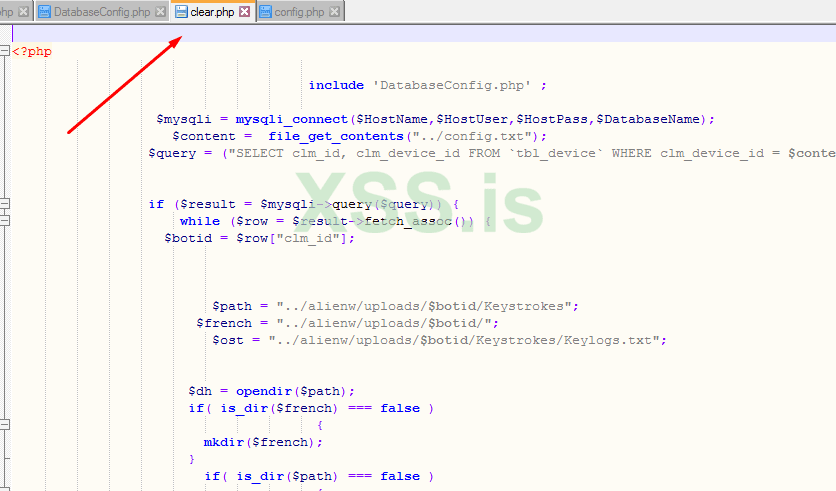The image size is (836, 491).
Task: Click the $ost = Keylogs.txt path line
Action: click(439, 341)
